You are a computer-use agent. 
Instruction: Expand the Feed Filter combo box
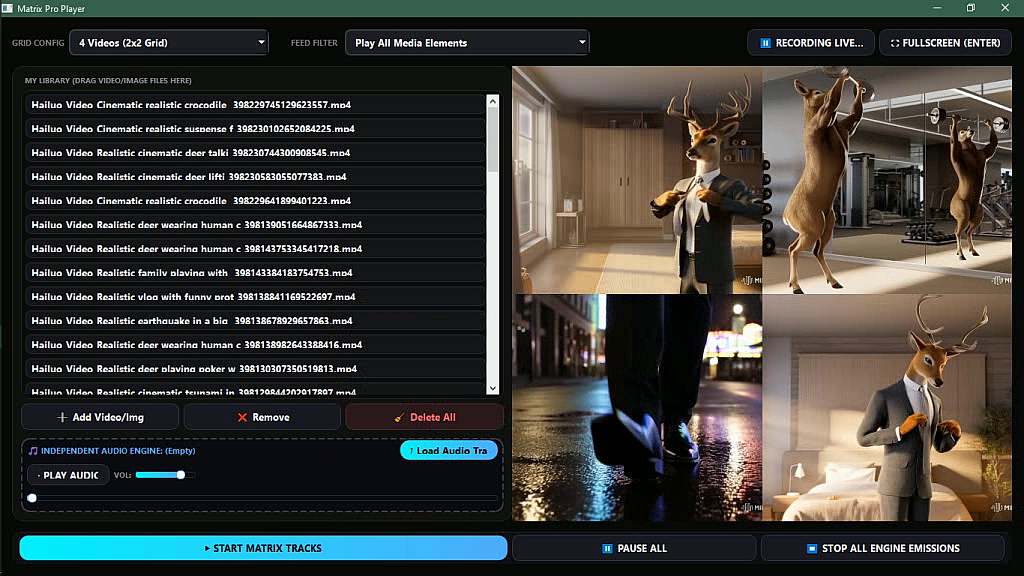(467, 42)
